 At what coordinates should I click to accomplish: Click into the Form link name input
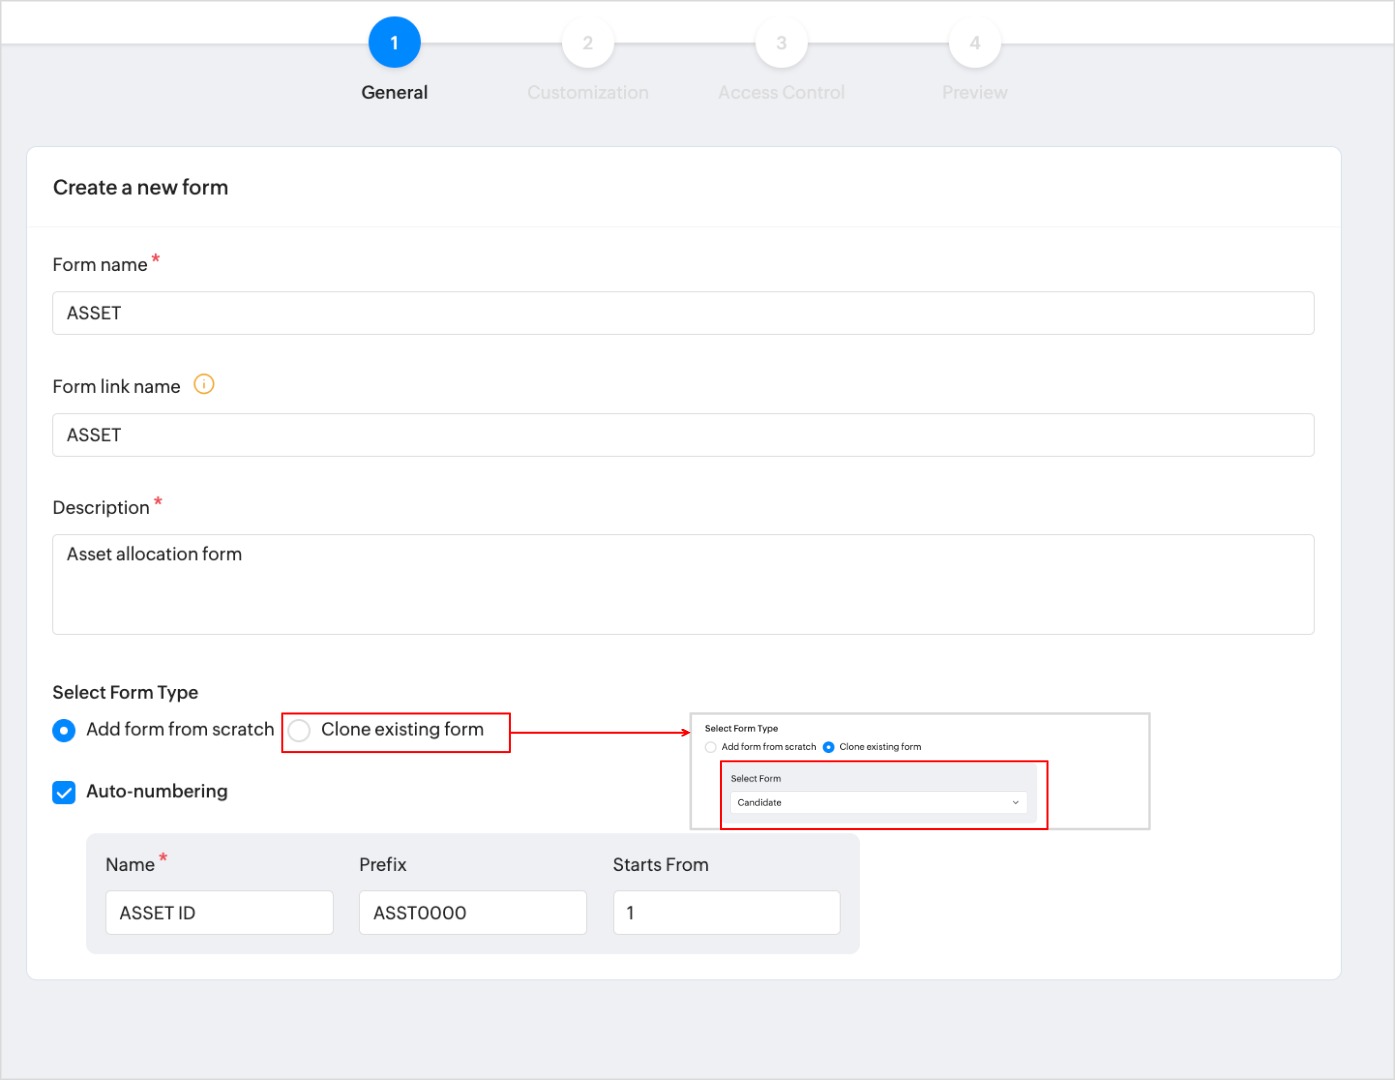click(683, 435)
